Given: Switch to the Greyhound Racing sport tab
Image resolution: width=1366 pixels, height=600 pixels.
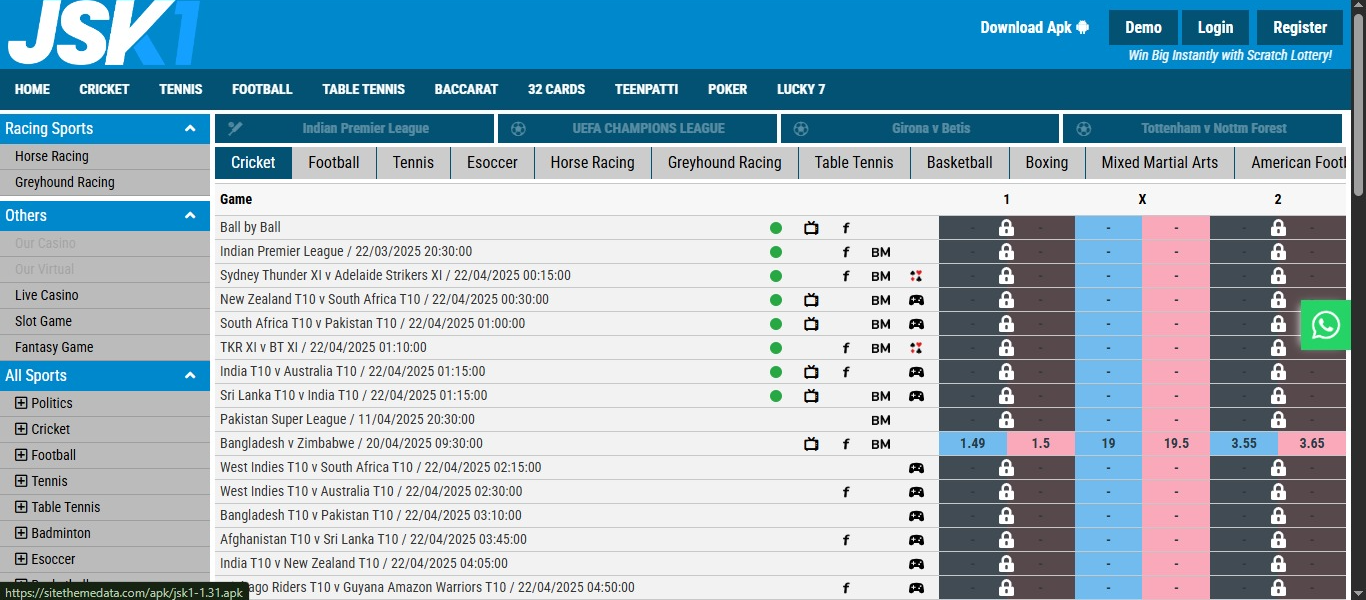Looking at the screenshot, I should 725,162.
